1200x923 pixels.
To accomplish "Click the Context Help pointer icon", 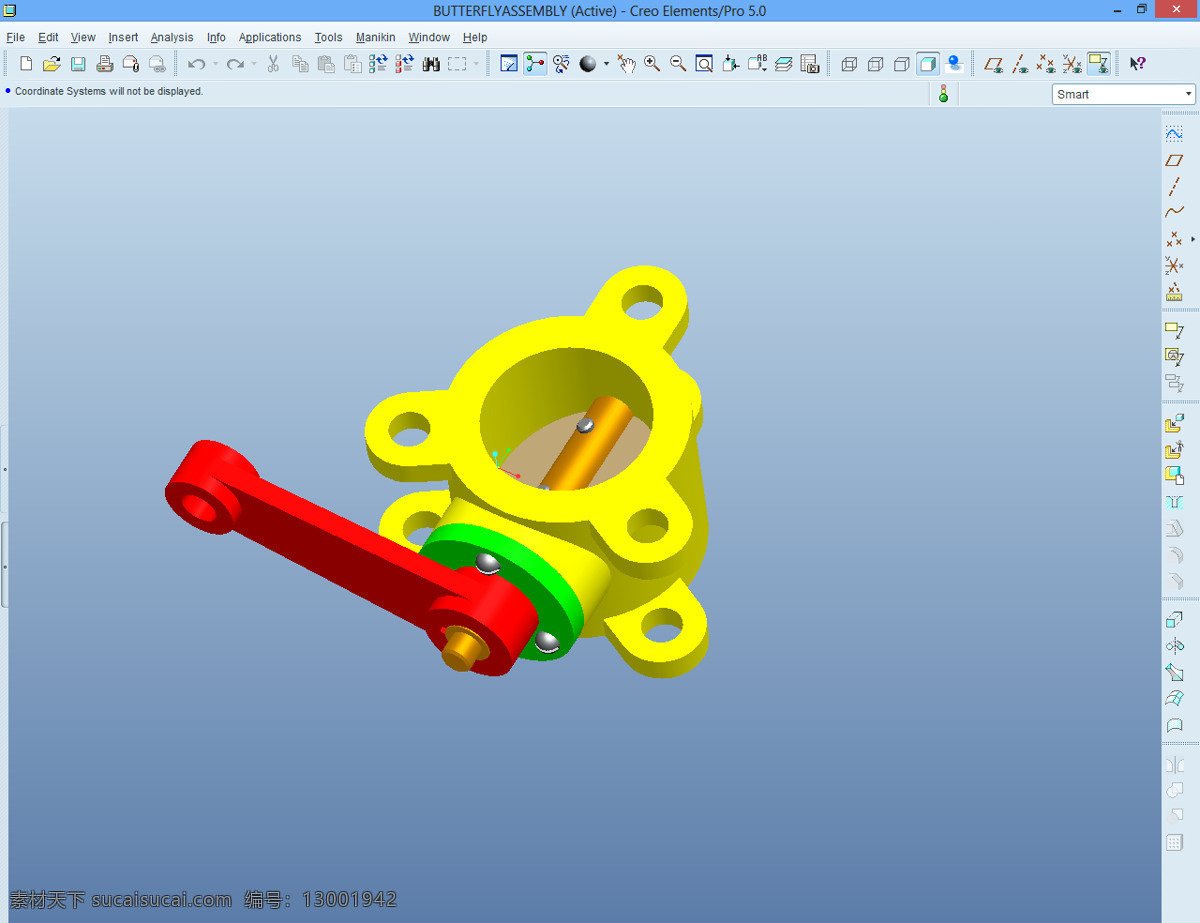I will tap(1137, 64).
